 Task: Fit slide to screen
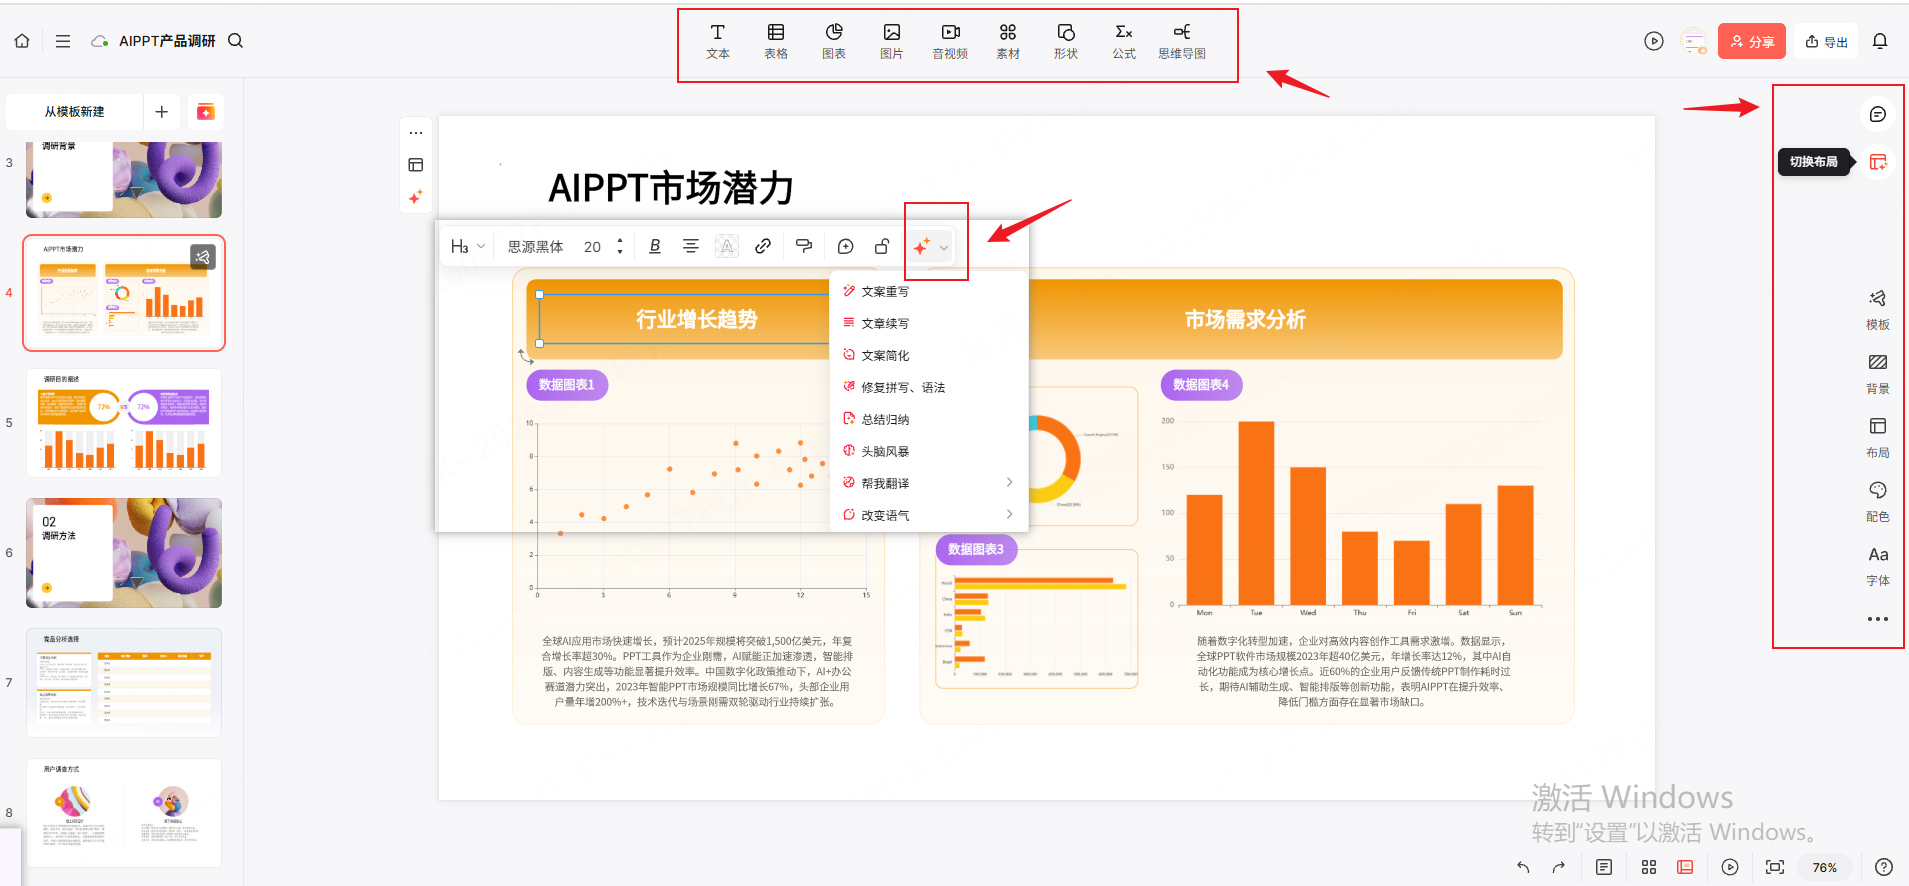[x=1775, y=867]
